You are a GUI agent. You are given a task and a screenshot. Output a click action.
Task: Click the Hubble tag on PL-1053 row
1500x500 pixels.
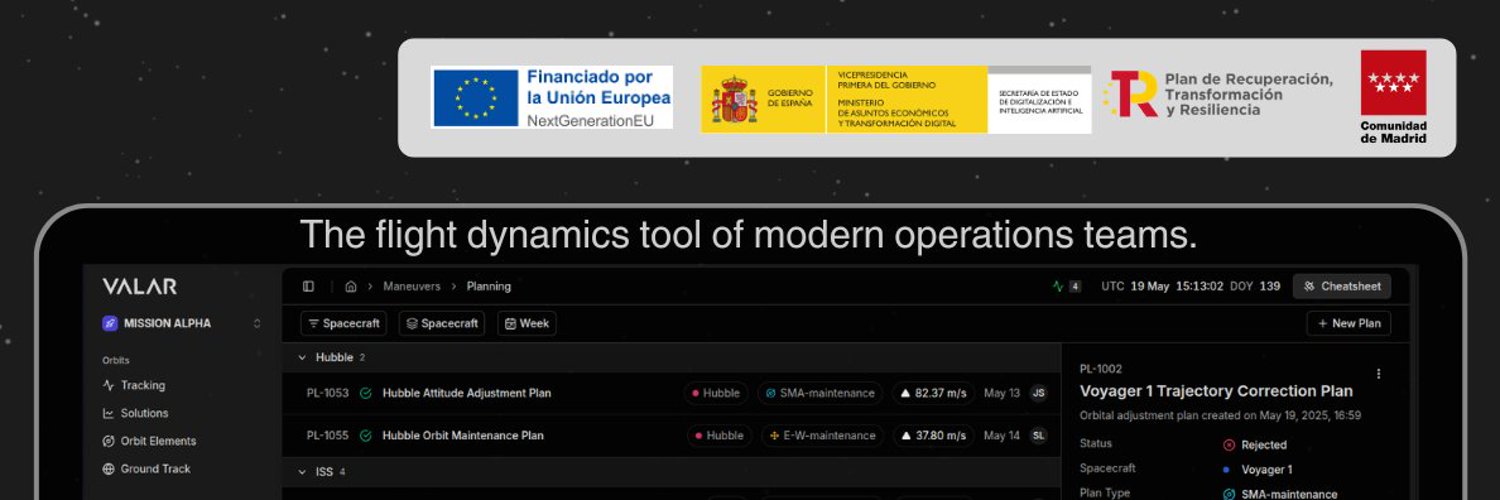715,394
